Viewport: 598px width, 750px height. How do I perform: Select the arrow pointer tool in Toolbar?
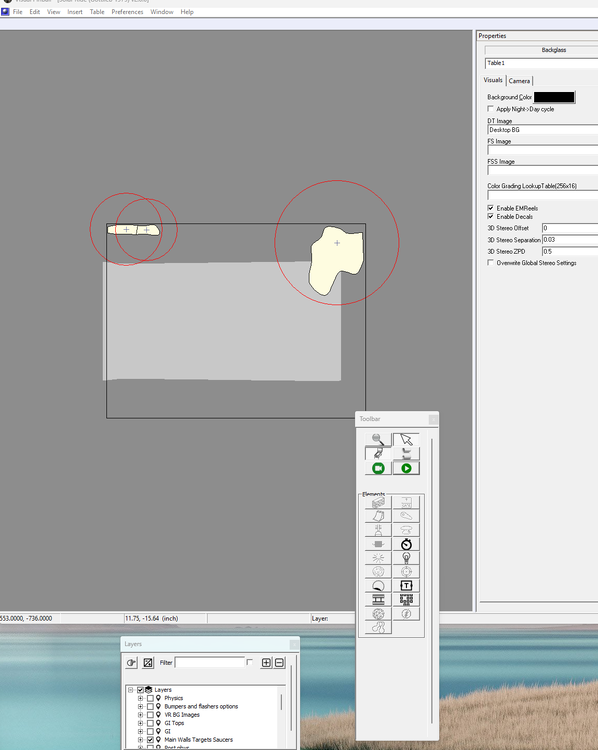click(406, 439)
